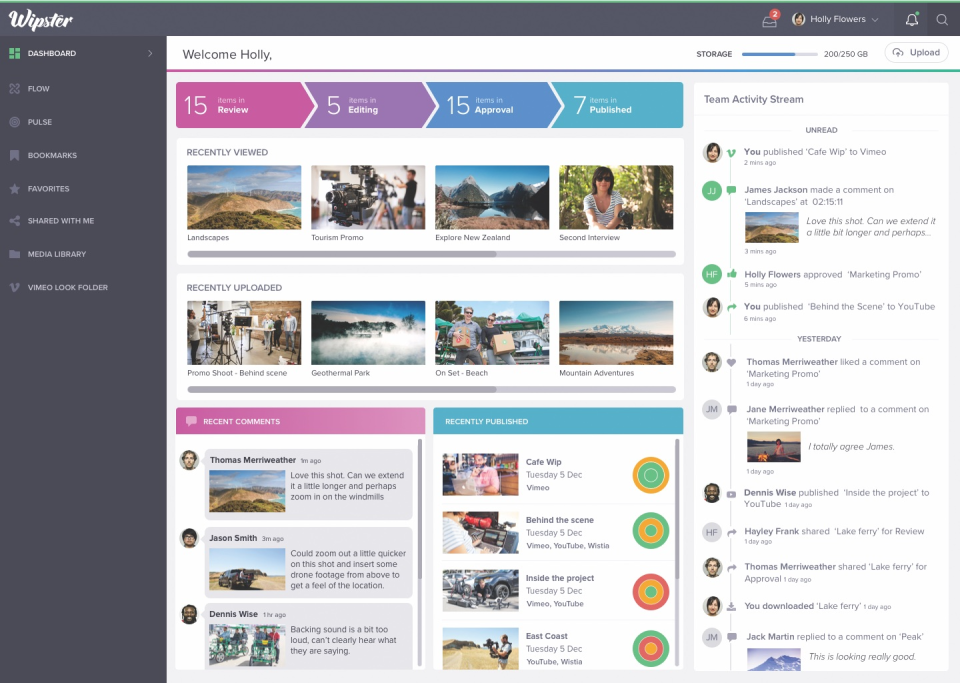This screenshot has height=683, width=960.
Task: Click the Upload button
Action: pos(915,52)
